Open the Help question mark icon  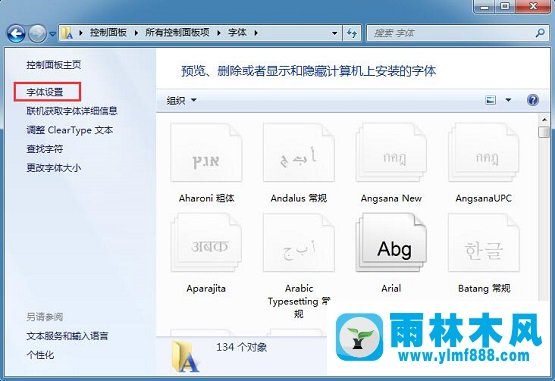click(x=533, y=100)
